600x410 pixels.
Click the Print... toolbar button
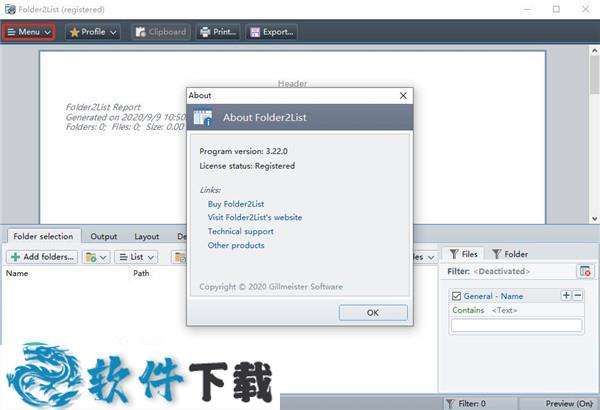click(x=218, y=32)
